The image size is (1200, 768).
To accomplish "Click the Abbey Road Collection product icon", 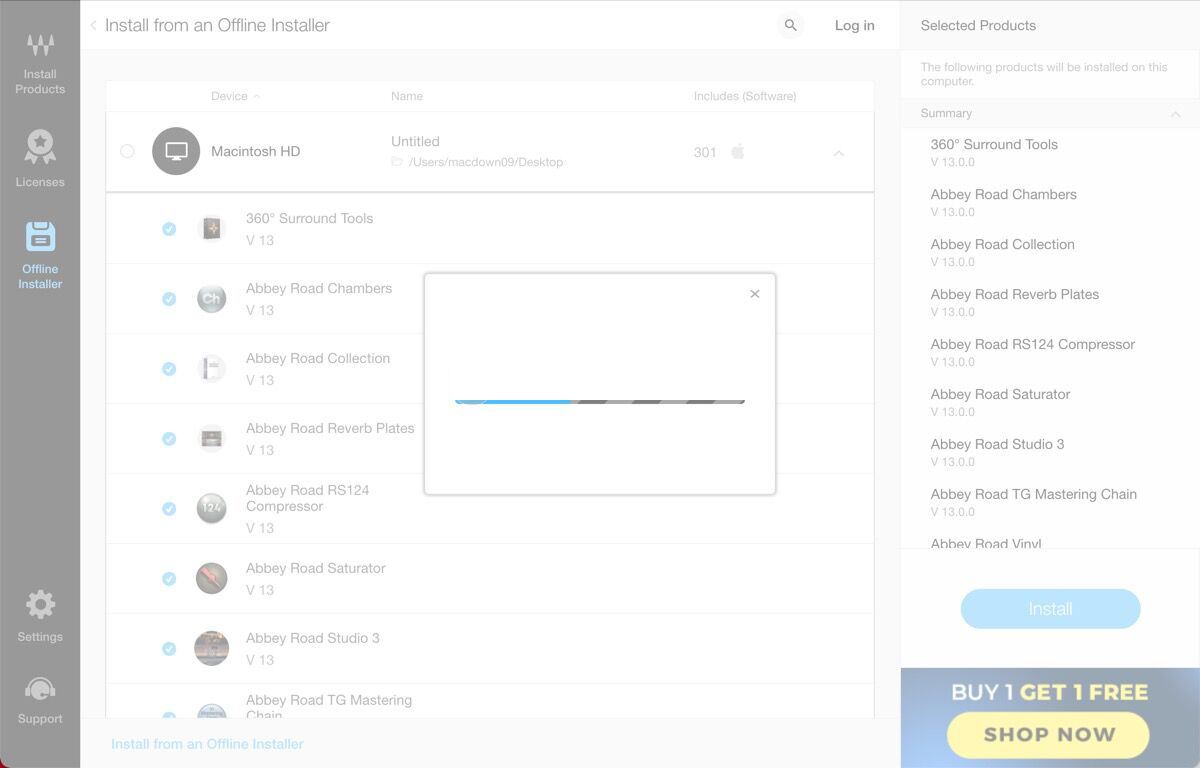I will tap(211, 368).
